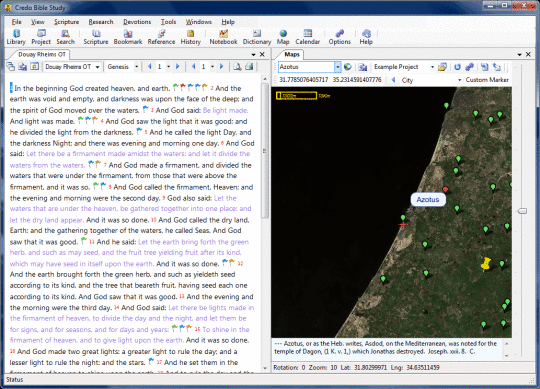The height and width of the screenshot is (389, 540).
Task: Click the yellow pushpin marker on the map
Action: tap(486, 264)
